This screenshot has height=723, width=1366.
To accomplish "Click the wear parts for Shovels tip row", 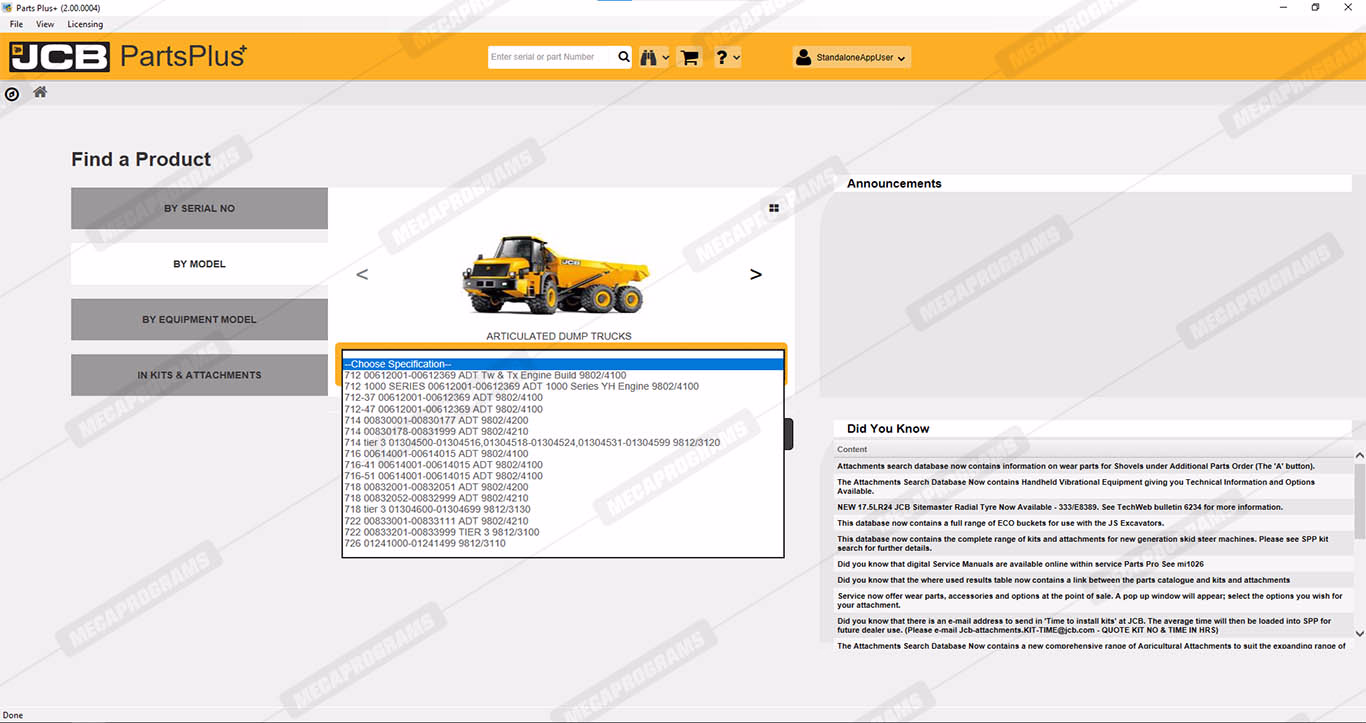I will (x=1093, y=466).
